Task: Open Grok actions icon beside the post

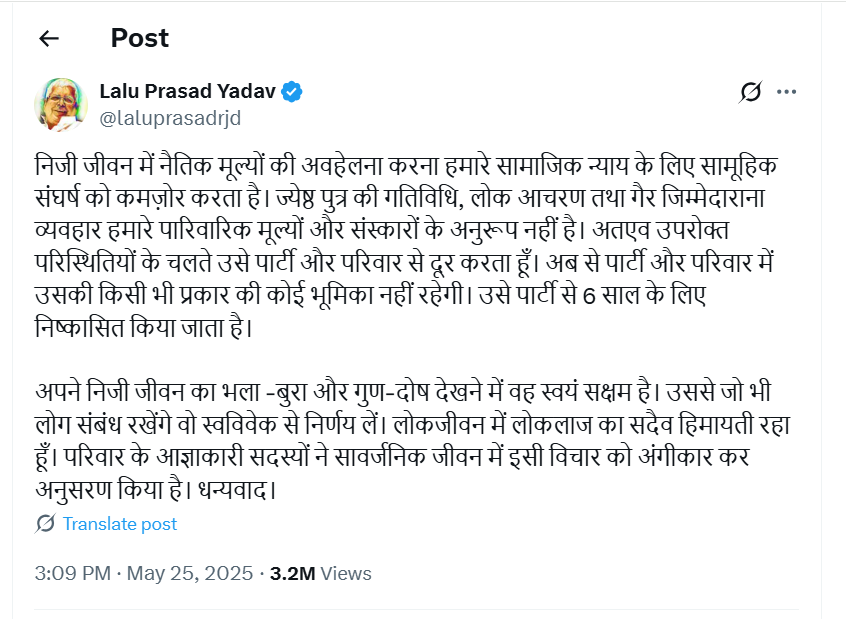Action: coord(750,92)
